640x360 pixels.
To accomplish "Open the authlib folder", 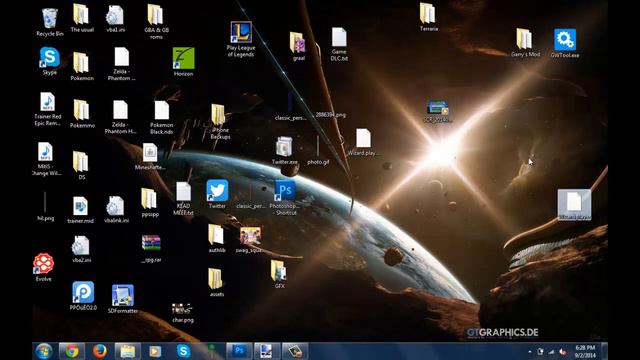I will point(217,238).
